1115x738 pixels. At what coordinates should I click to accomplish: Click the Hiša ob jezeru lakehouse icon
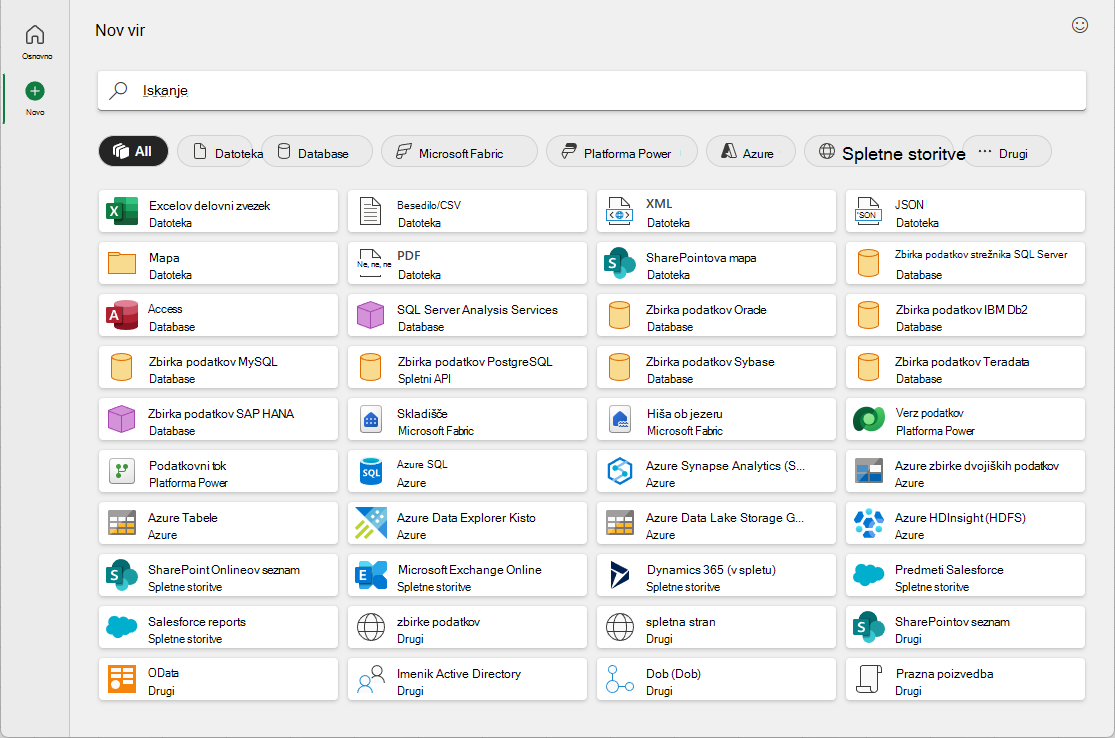click(620, 419)
